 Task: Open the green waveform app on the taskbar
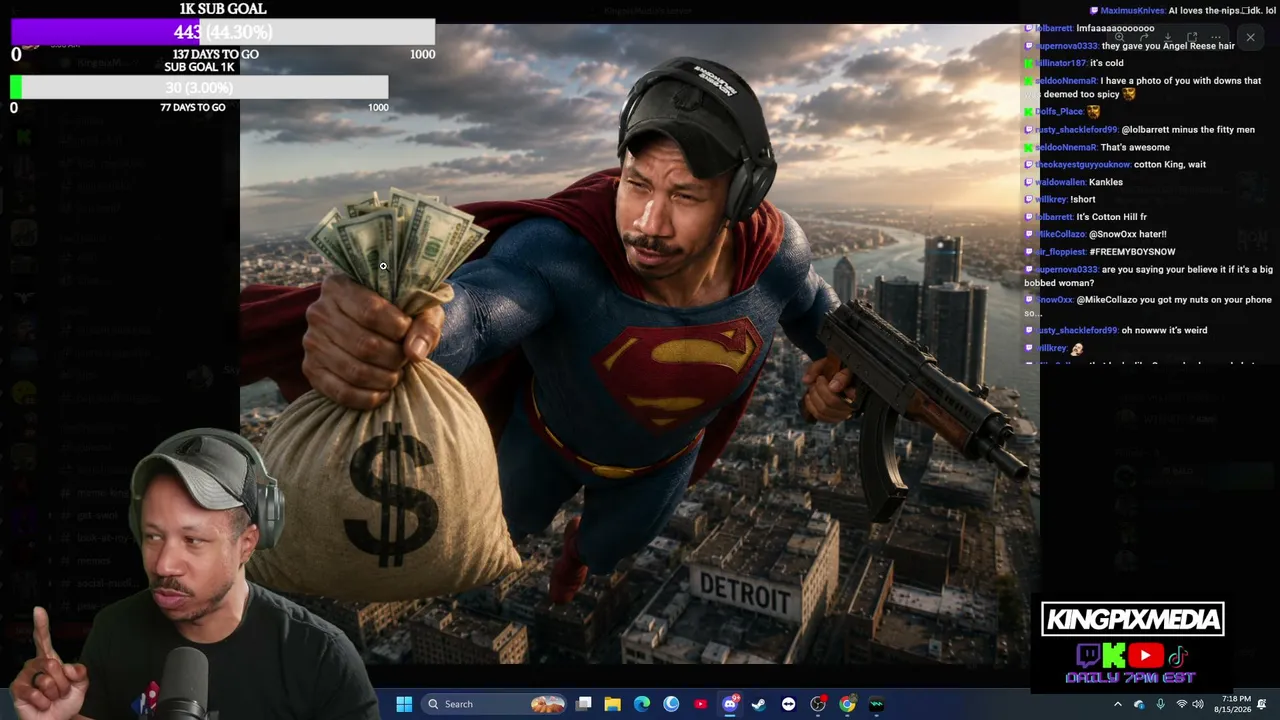point(876,704)
